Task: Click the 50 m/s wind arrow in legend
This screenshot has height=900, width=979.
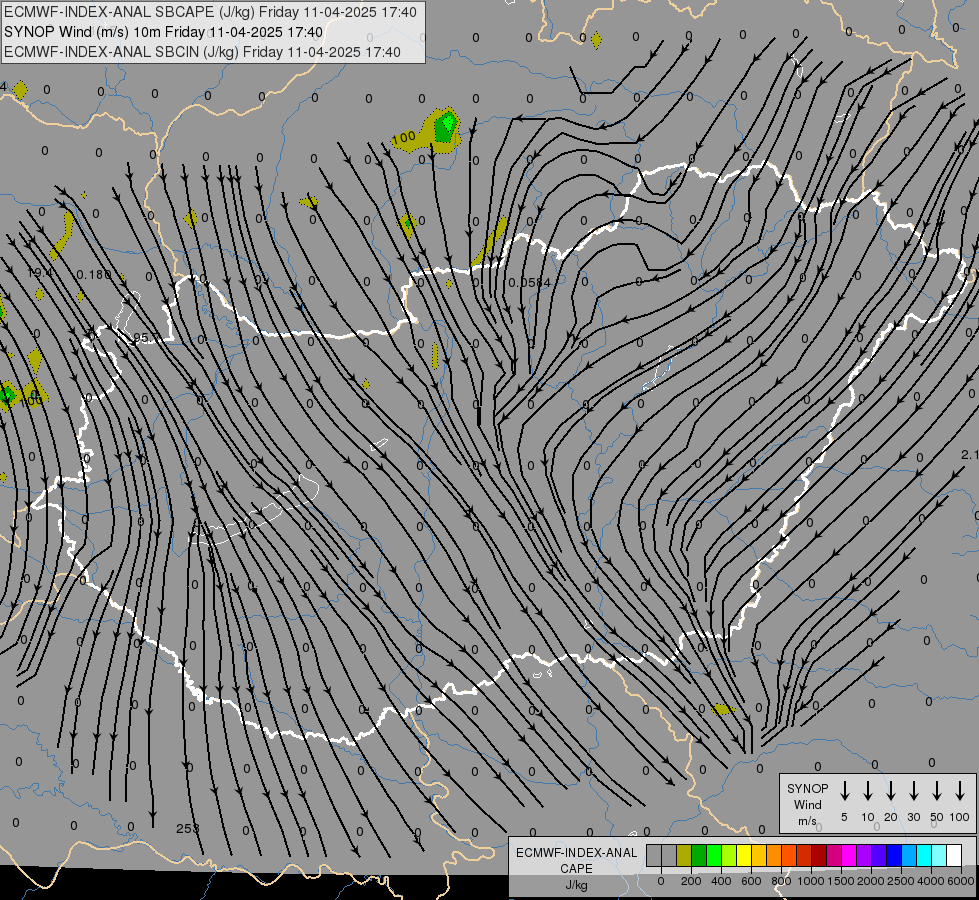Action: pos(937,791)
